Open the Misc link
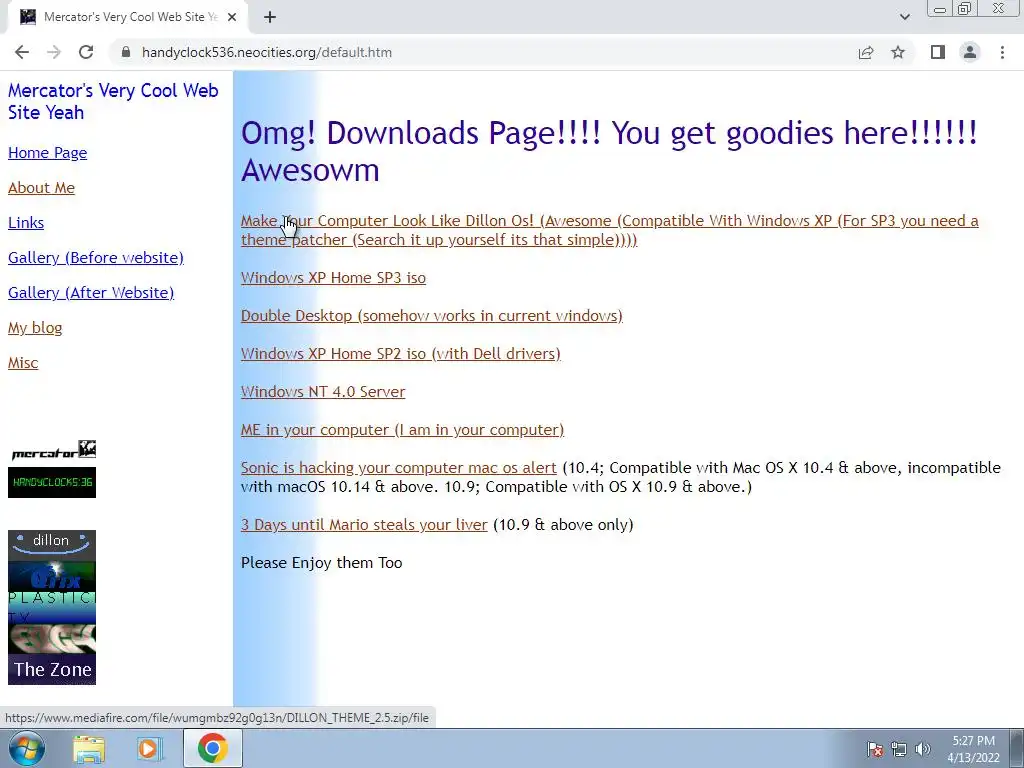This screenshot has width=1024, height=768. (23, 363)
